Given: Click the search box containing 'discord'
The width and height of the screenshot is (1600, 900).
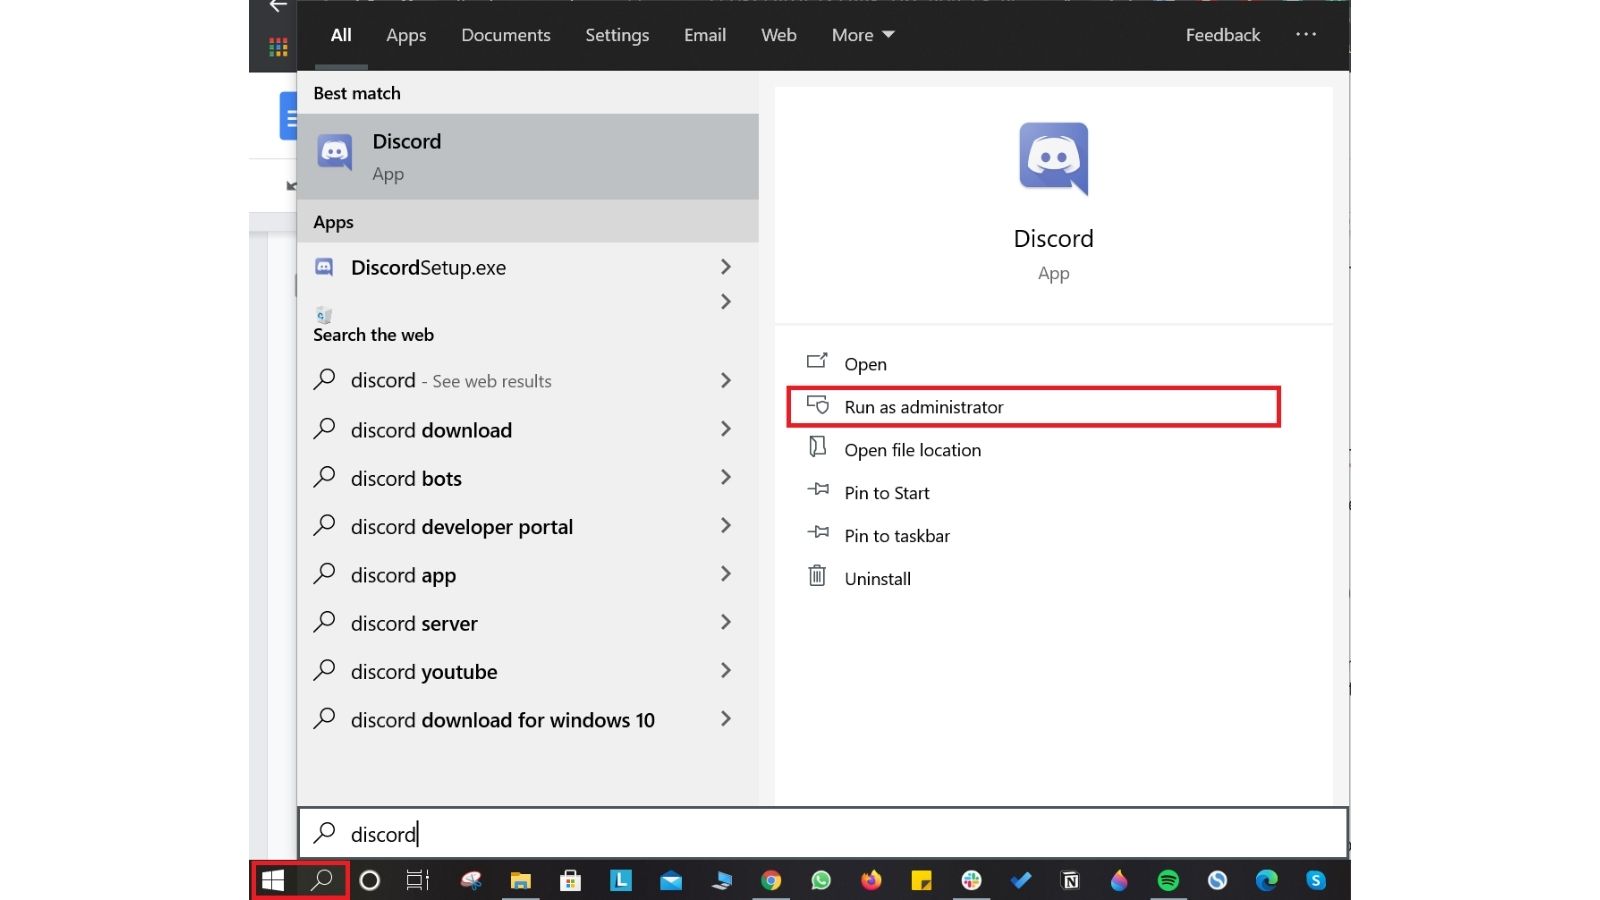Looking at the screenshot, I should pyautogui.click(x=823, y=833).
